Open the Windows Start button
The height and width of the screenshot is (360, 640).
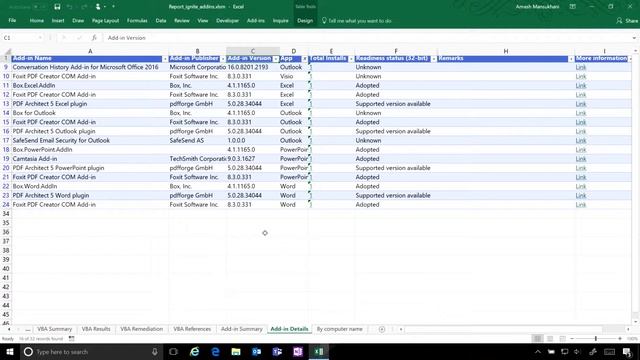click(x=10, y=351)
